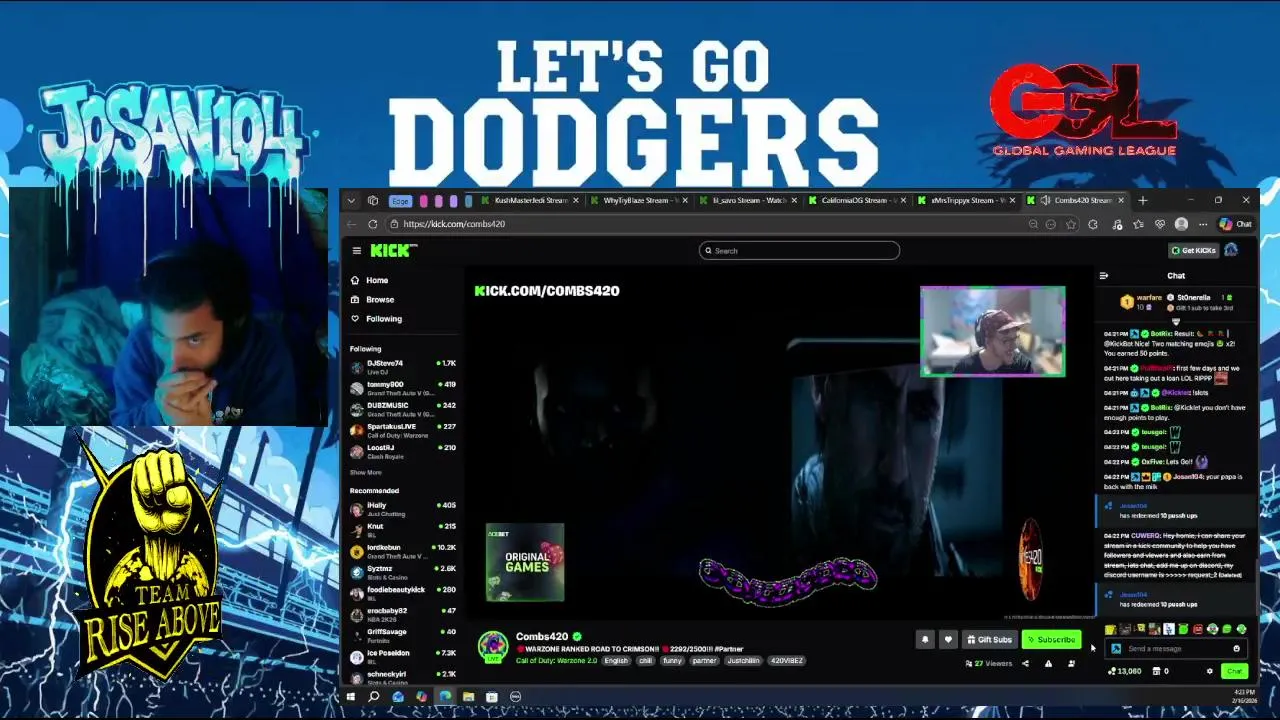Expand Show More under Following list
The image size is (1280, 720).
(x=365, y=472)
